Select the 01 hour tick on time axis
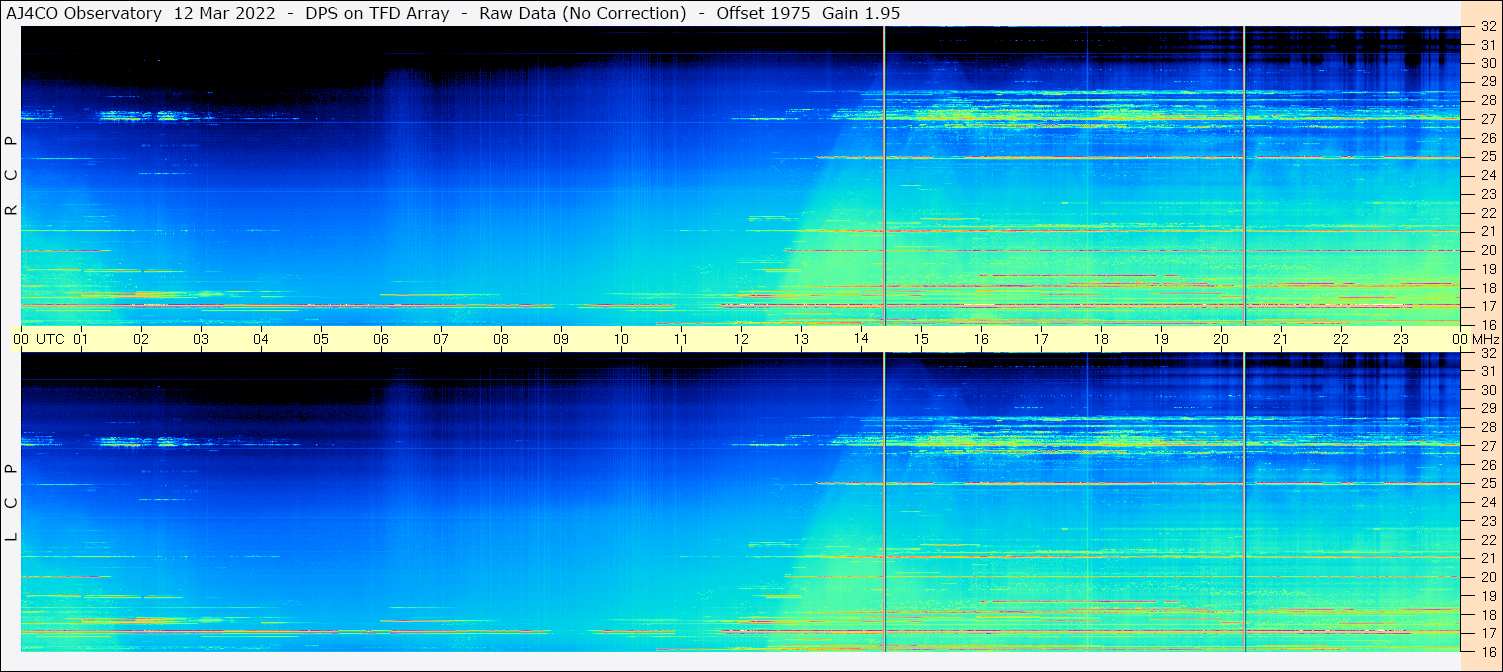This screenshot has height=672, width=1503. point(81,339)
